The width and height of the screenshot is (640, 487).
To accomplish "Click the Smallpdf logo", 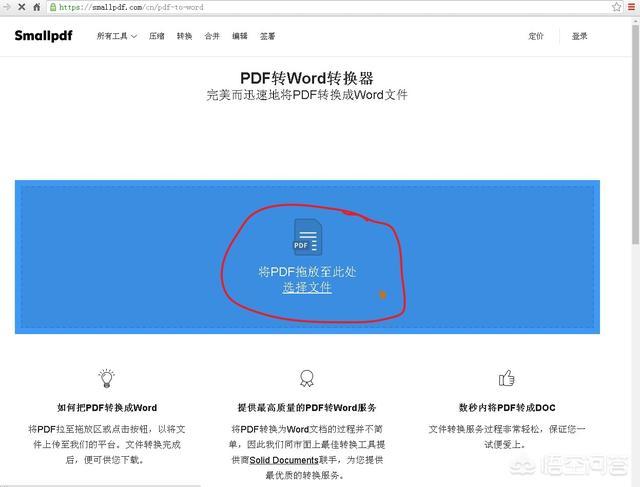I will click(x=43, y=36).
